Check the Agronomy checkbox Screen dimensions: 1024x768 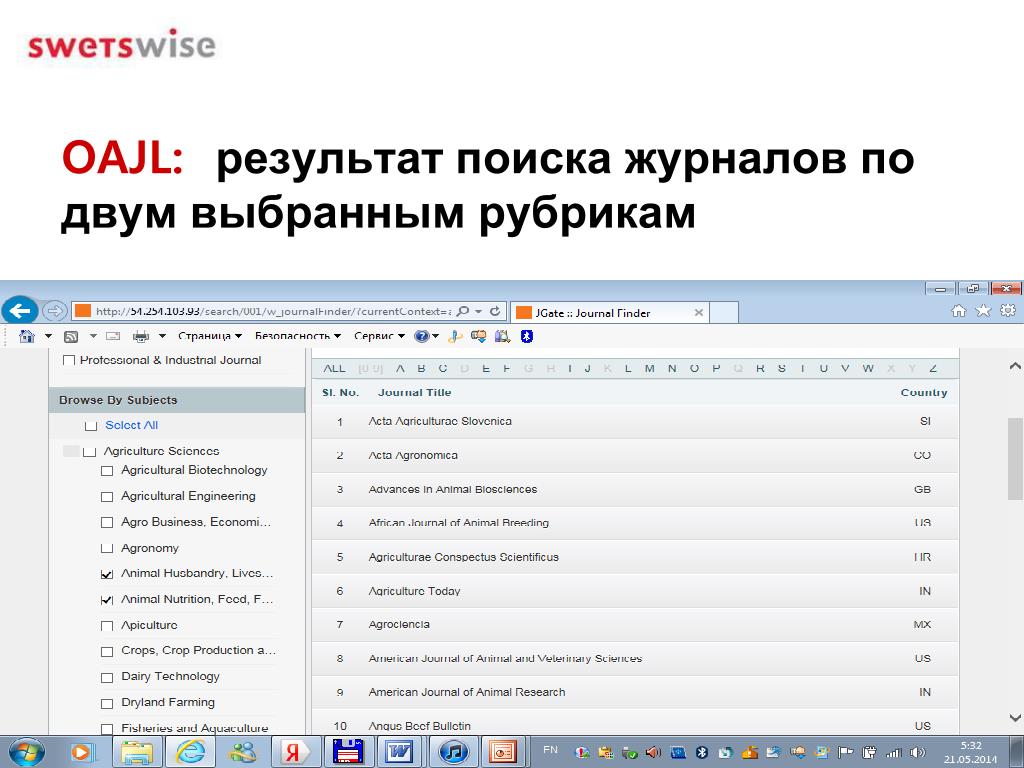point(107,549)
